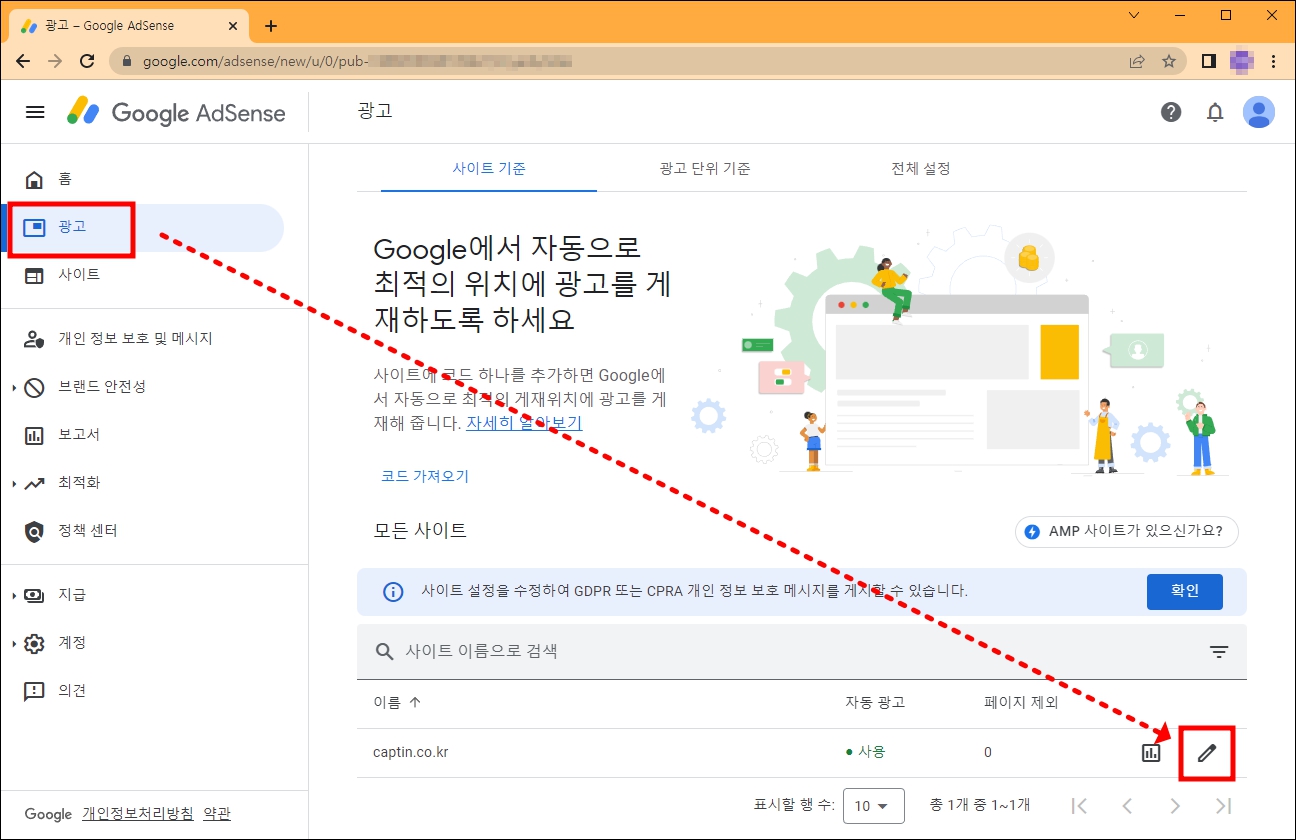Select the captin.co.kr site row
Viewport: 1296px width, 840px height.
[x=802, y=753]
